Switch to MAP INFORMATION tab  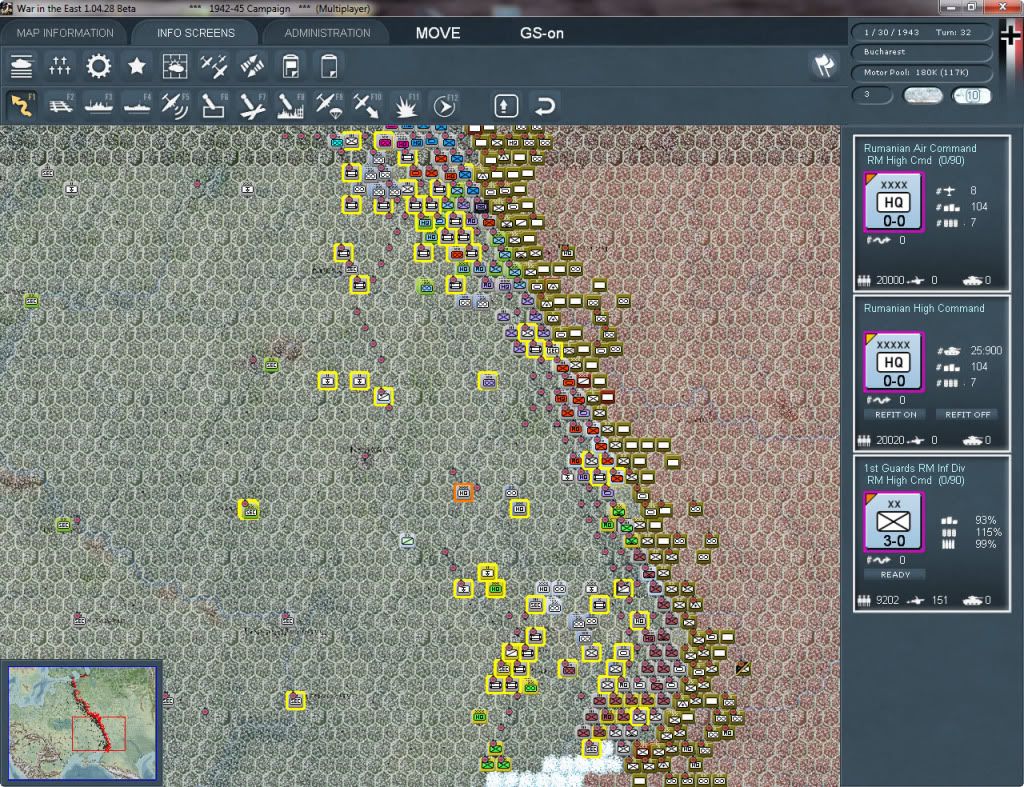65,33
